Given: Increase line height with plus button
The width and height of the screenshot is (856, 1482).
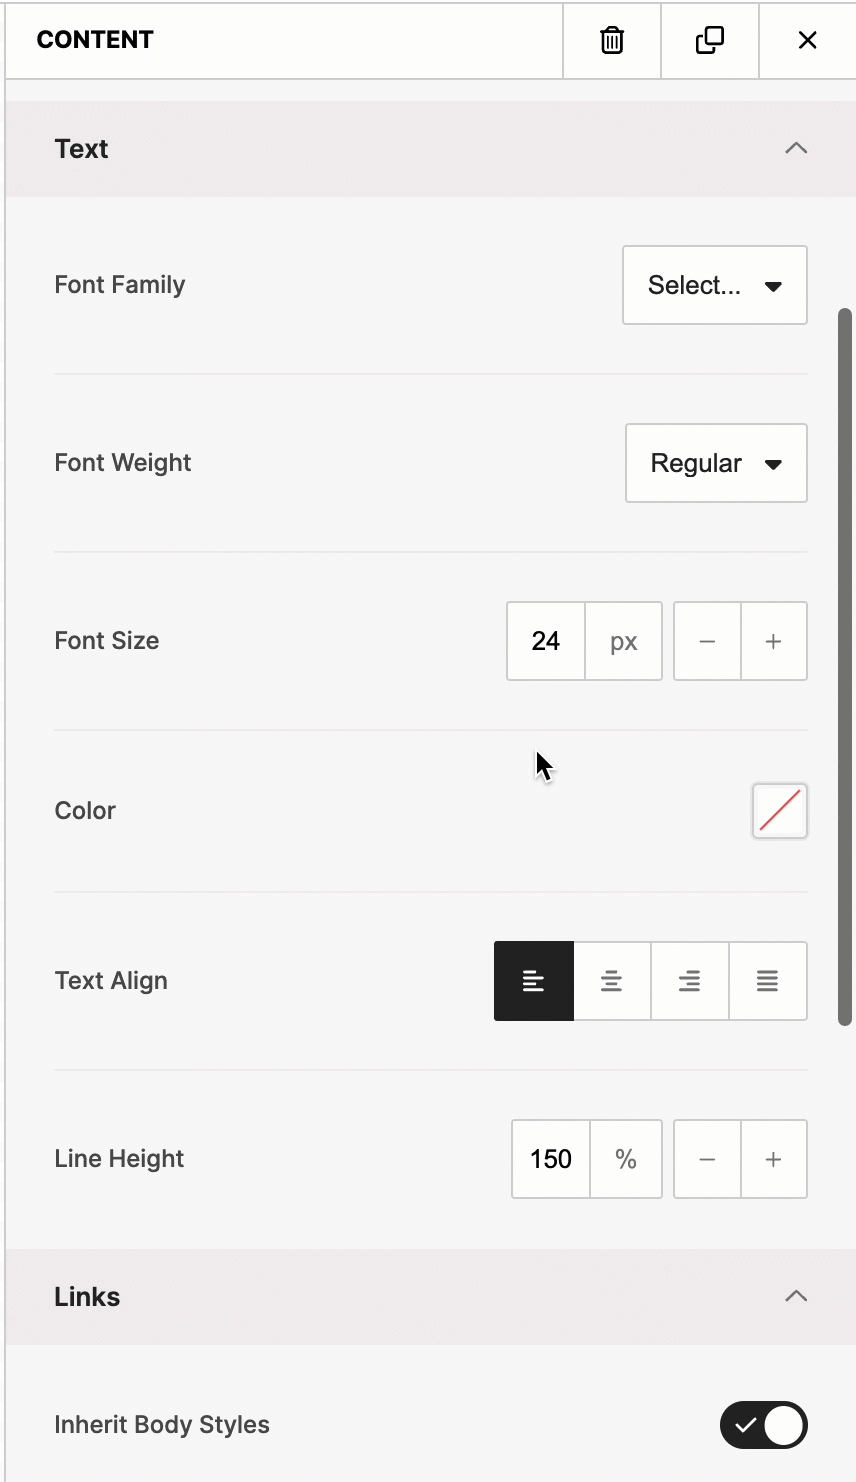Looking at the screenshot, I should tap(774, 1159).
